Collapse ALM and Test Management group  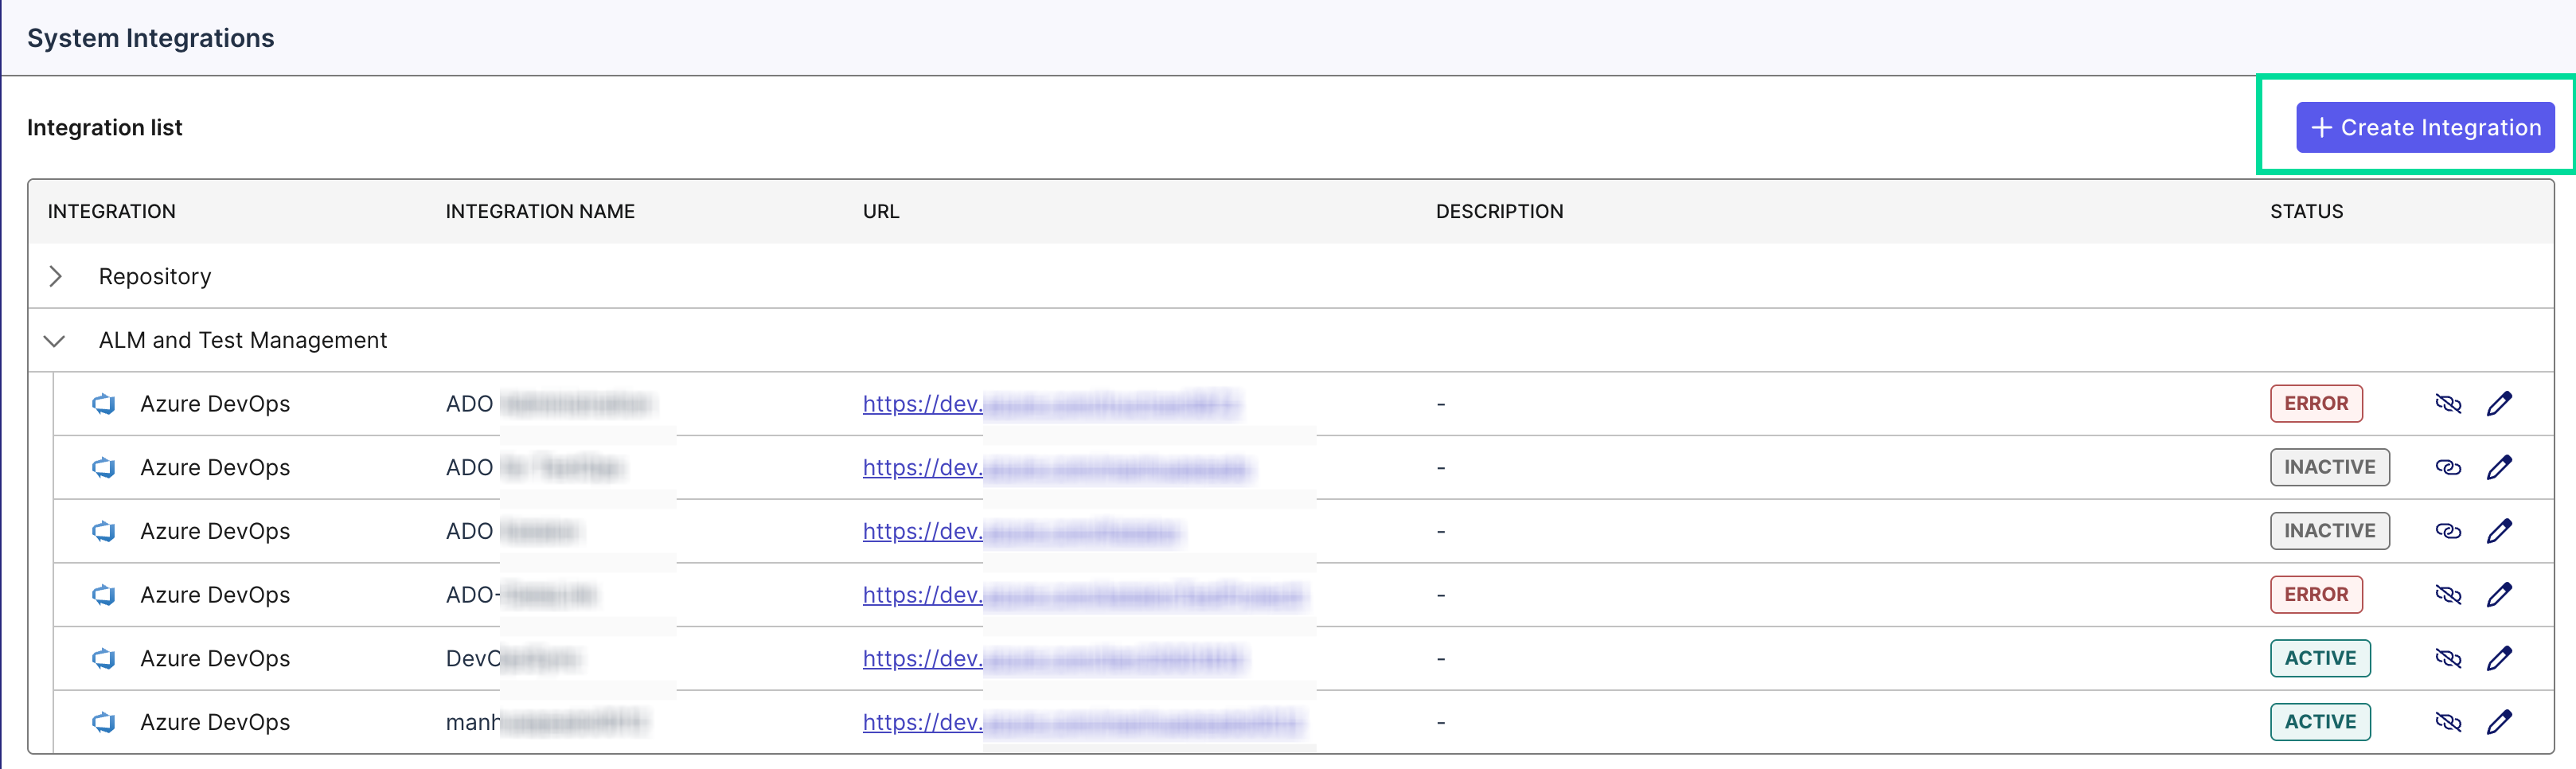pyautogui.click(x=55, y=340)
